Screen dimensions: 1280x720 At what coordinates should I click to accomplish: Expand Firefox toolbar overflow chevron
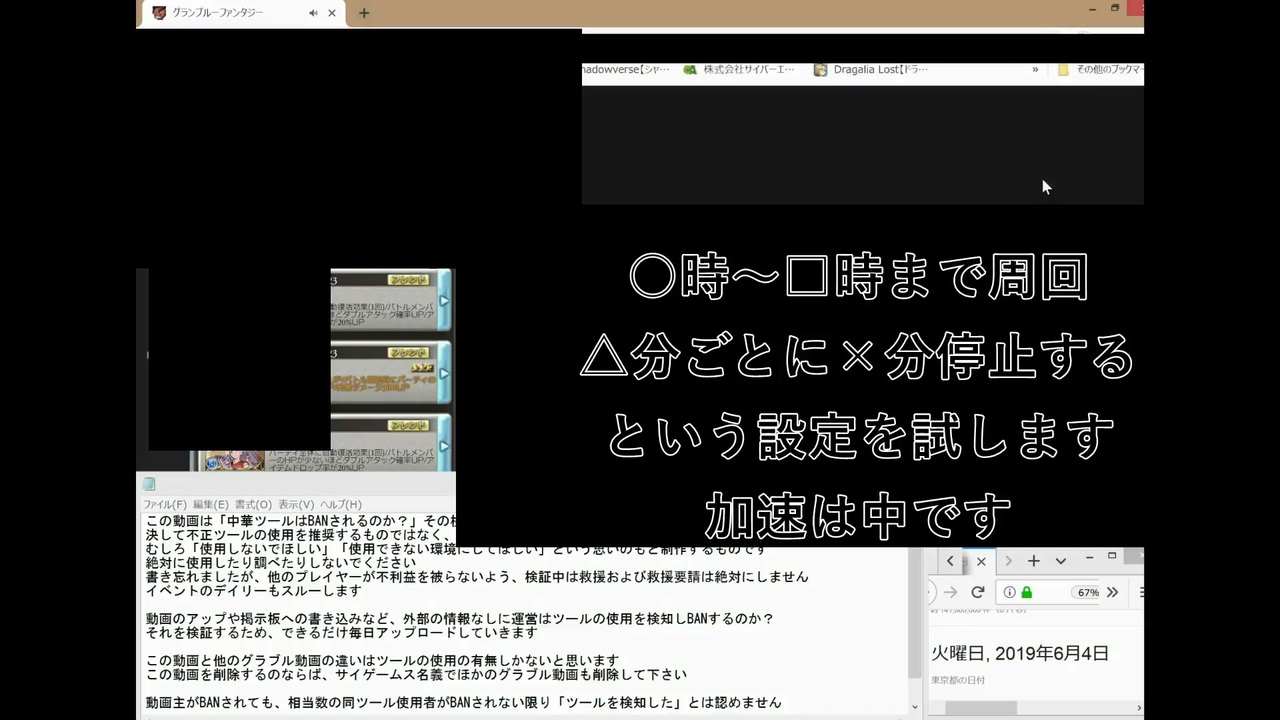1112,592
